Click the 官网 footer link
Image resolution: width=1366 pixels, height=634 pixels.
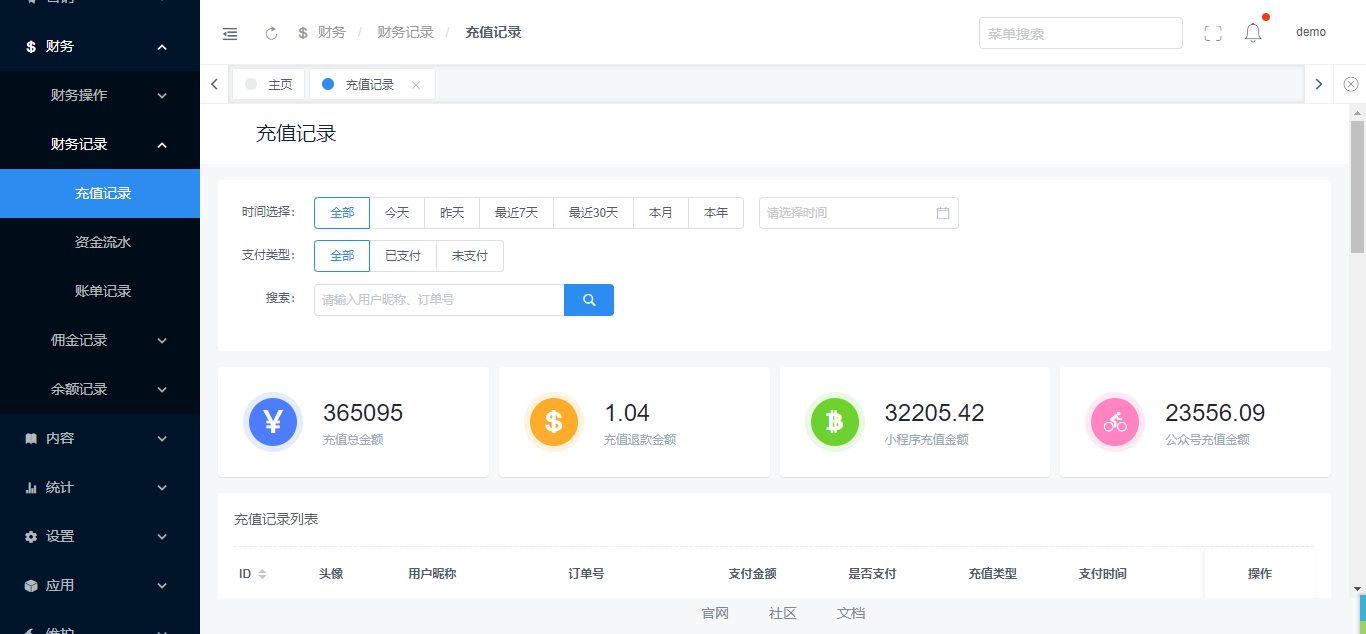715,613
